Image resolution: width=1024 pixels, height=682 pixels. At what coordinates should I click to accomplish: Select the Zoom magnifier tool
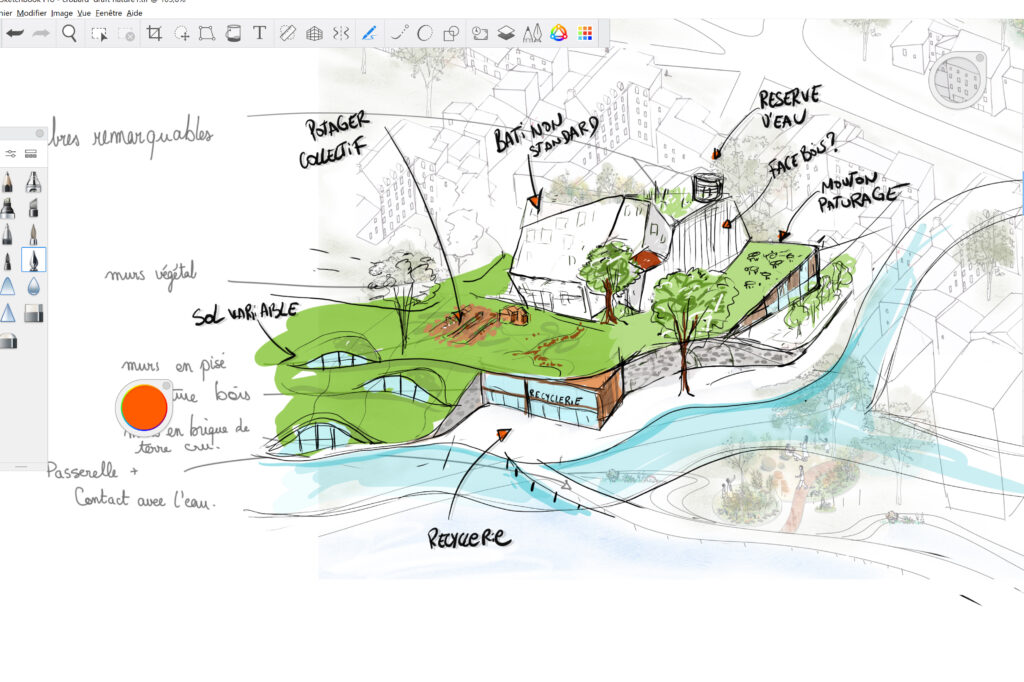[x=69, y=33]
